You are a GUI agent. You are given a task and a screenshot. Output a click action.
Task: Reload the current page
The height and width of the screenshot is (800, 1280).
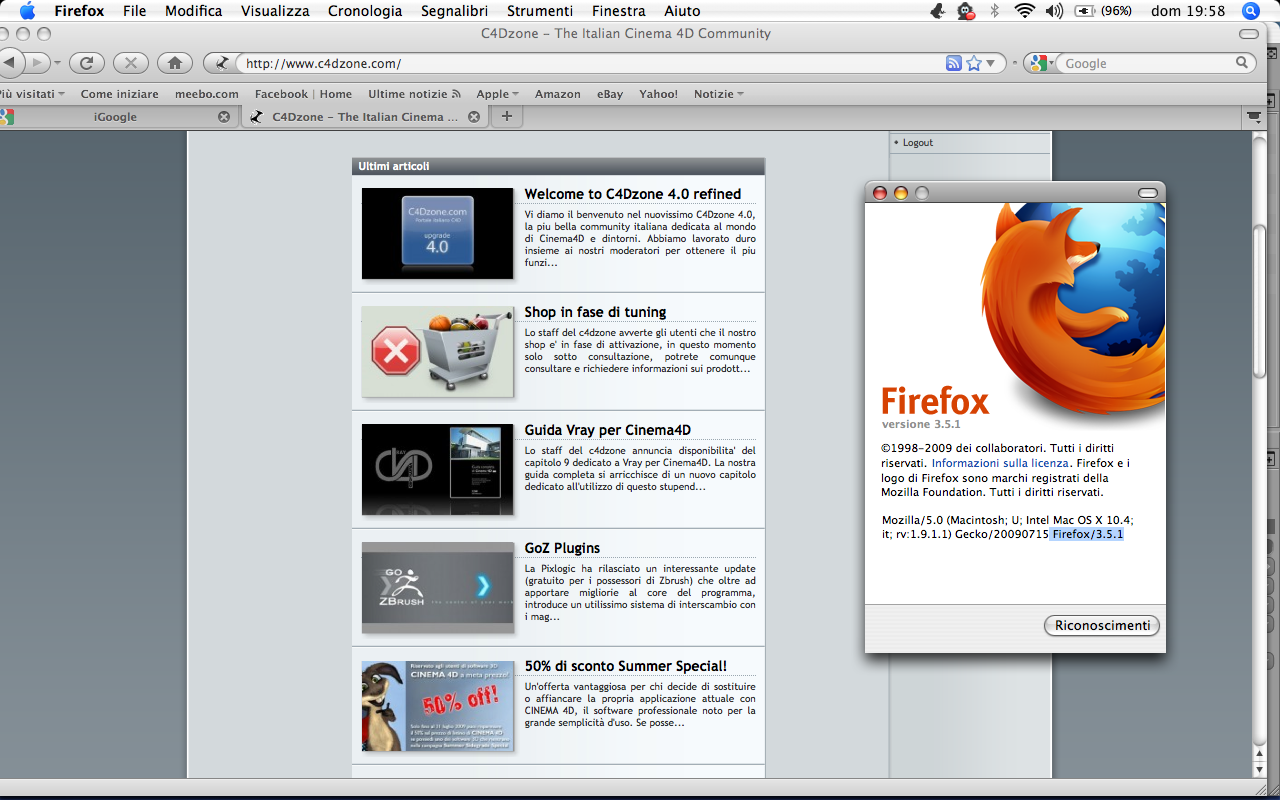[x=87, y=63]
